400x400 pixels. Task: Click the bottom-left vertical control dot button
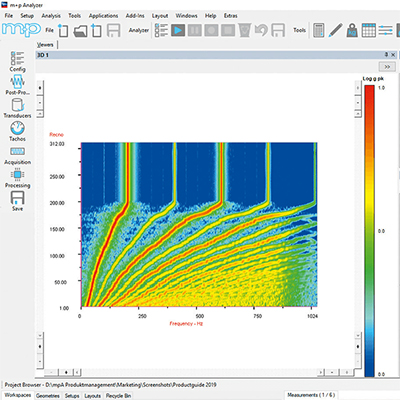40,347
